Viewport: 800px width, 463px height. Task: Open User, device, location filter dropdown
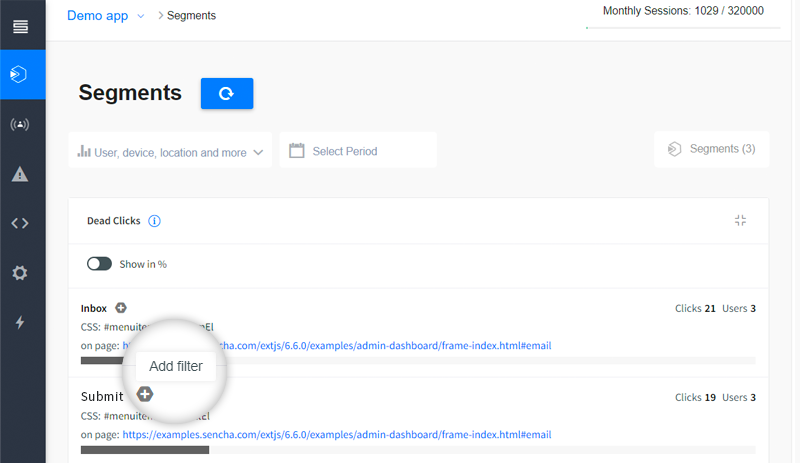click(170, 152)
